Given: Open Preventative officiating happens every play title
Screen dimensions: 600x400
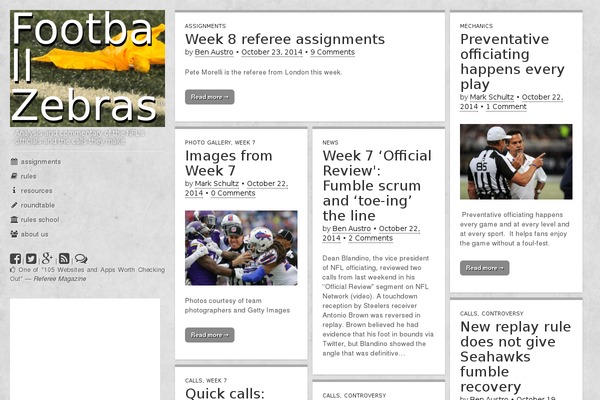Looking at the screenshot, I should 512,62.
